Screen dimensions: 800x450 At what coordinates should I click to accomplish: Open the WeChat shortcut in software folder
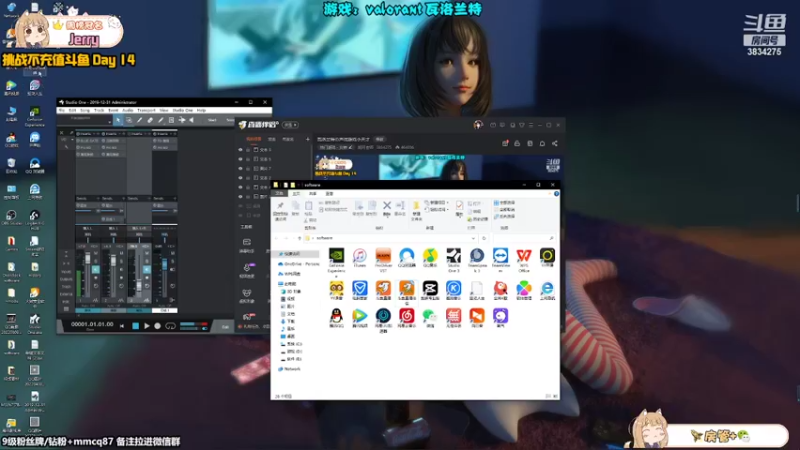tap(430, 318)
